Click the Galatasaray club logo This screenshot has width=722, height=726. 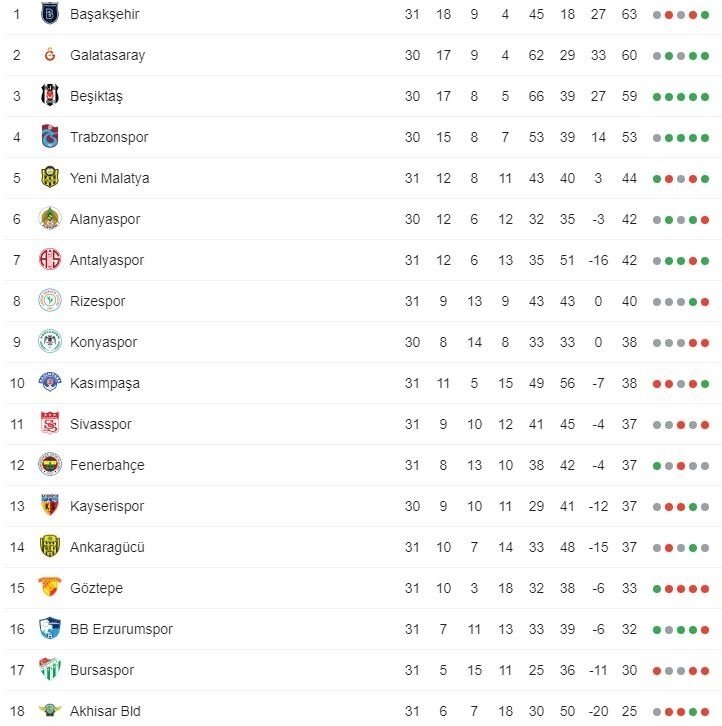[49, 55]
